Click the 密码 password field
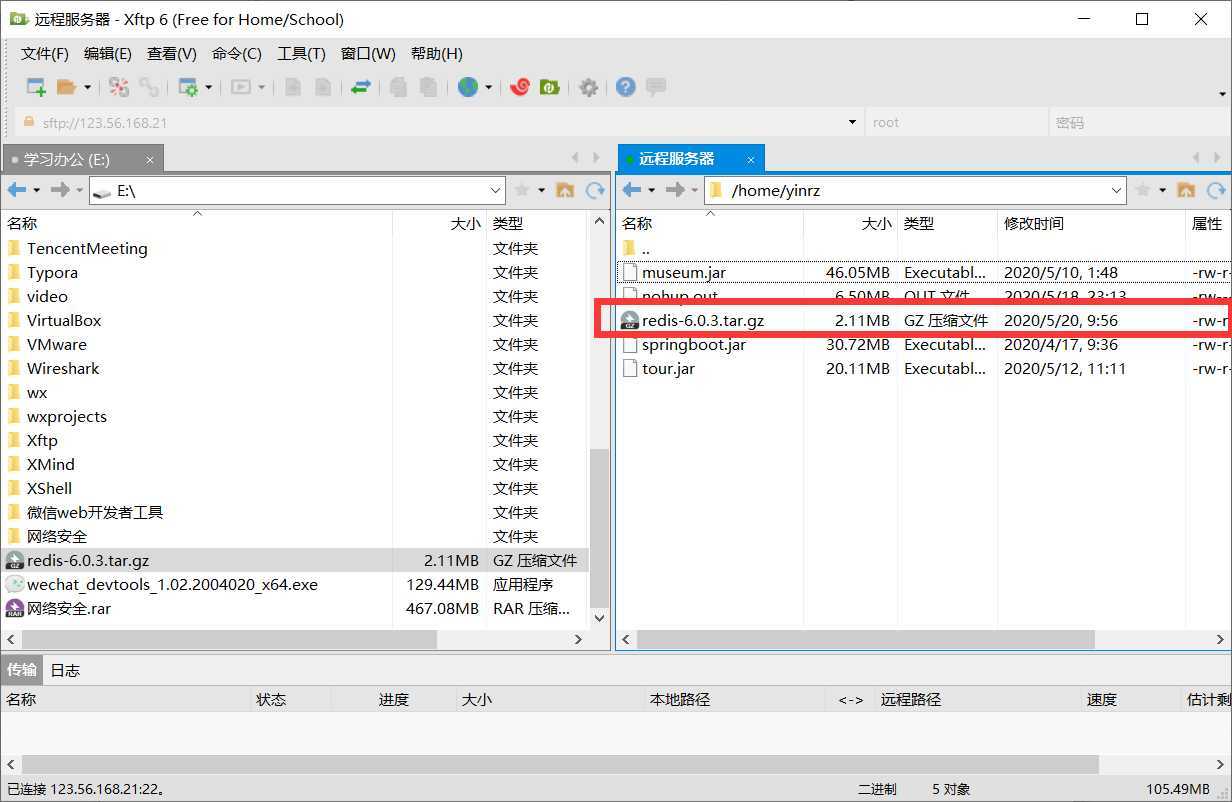This screenshot has width=1232, height=802. pyautogui.click(x=1137, y=122)
